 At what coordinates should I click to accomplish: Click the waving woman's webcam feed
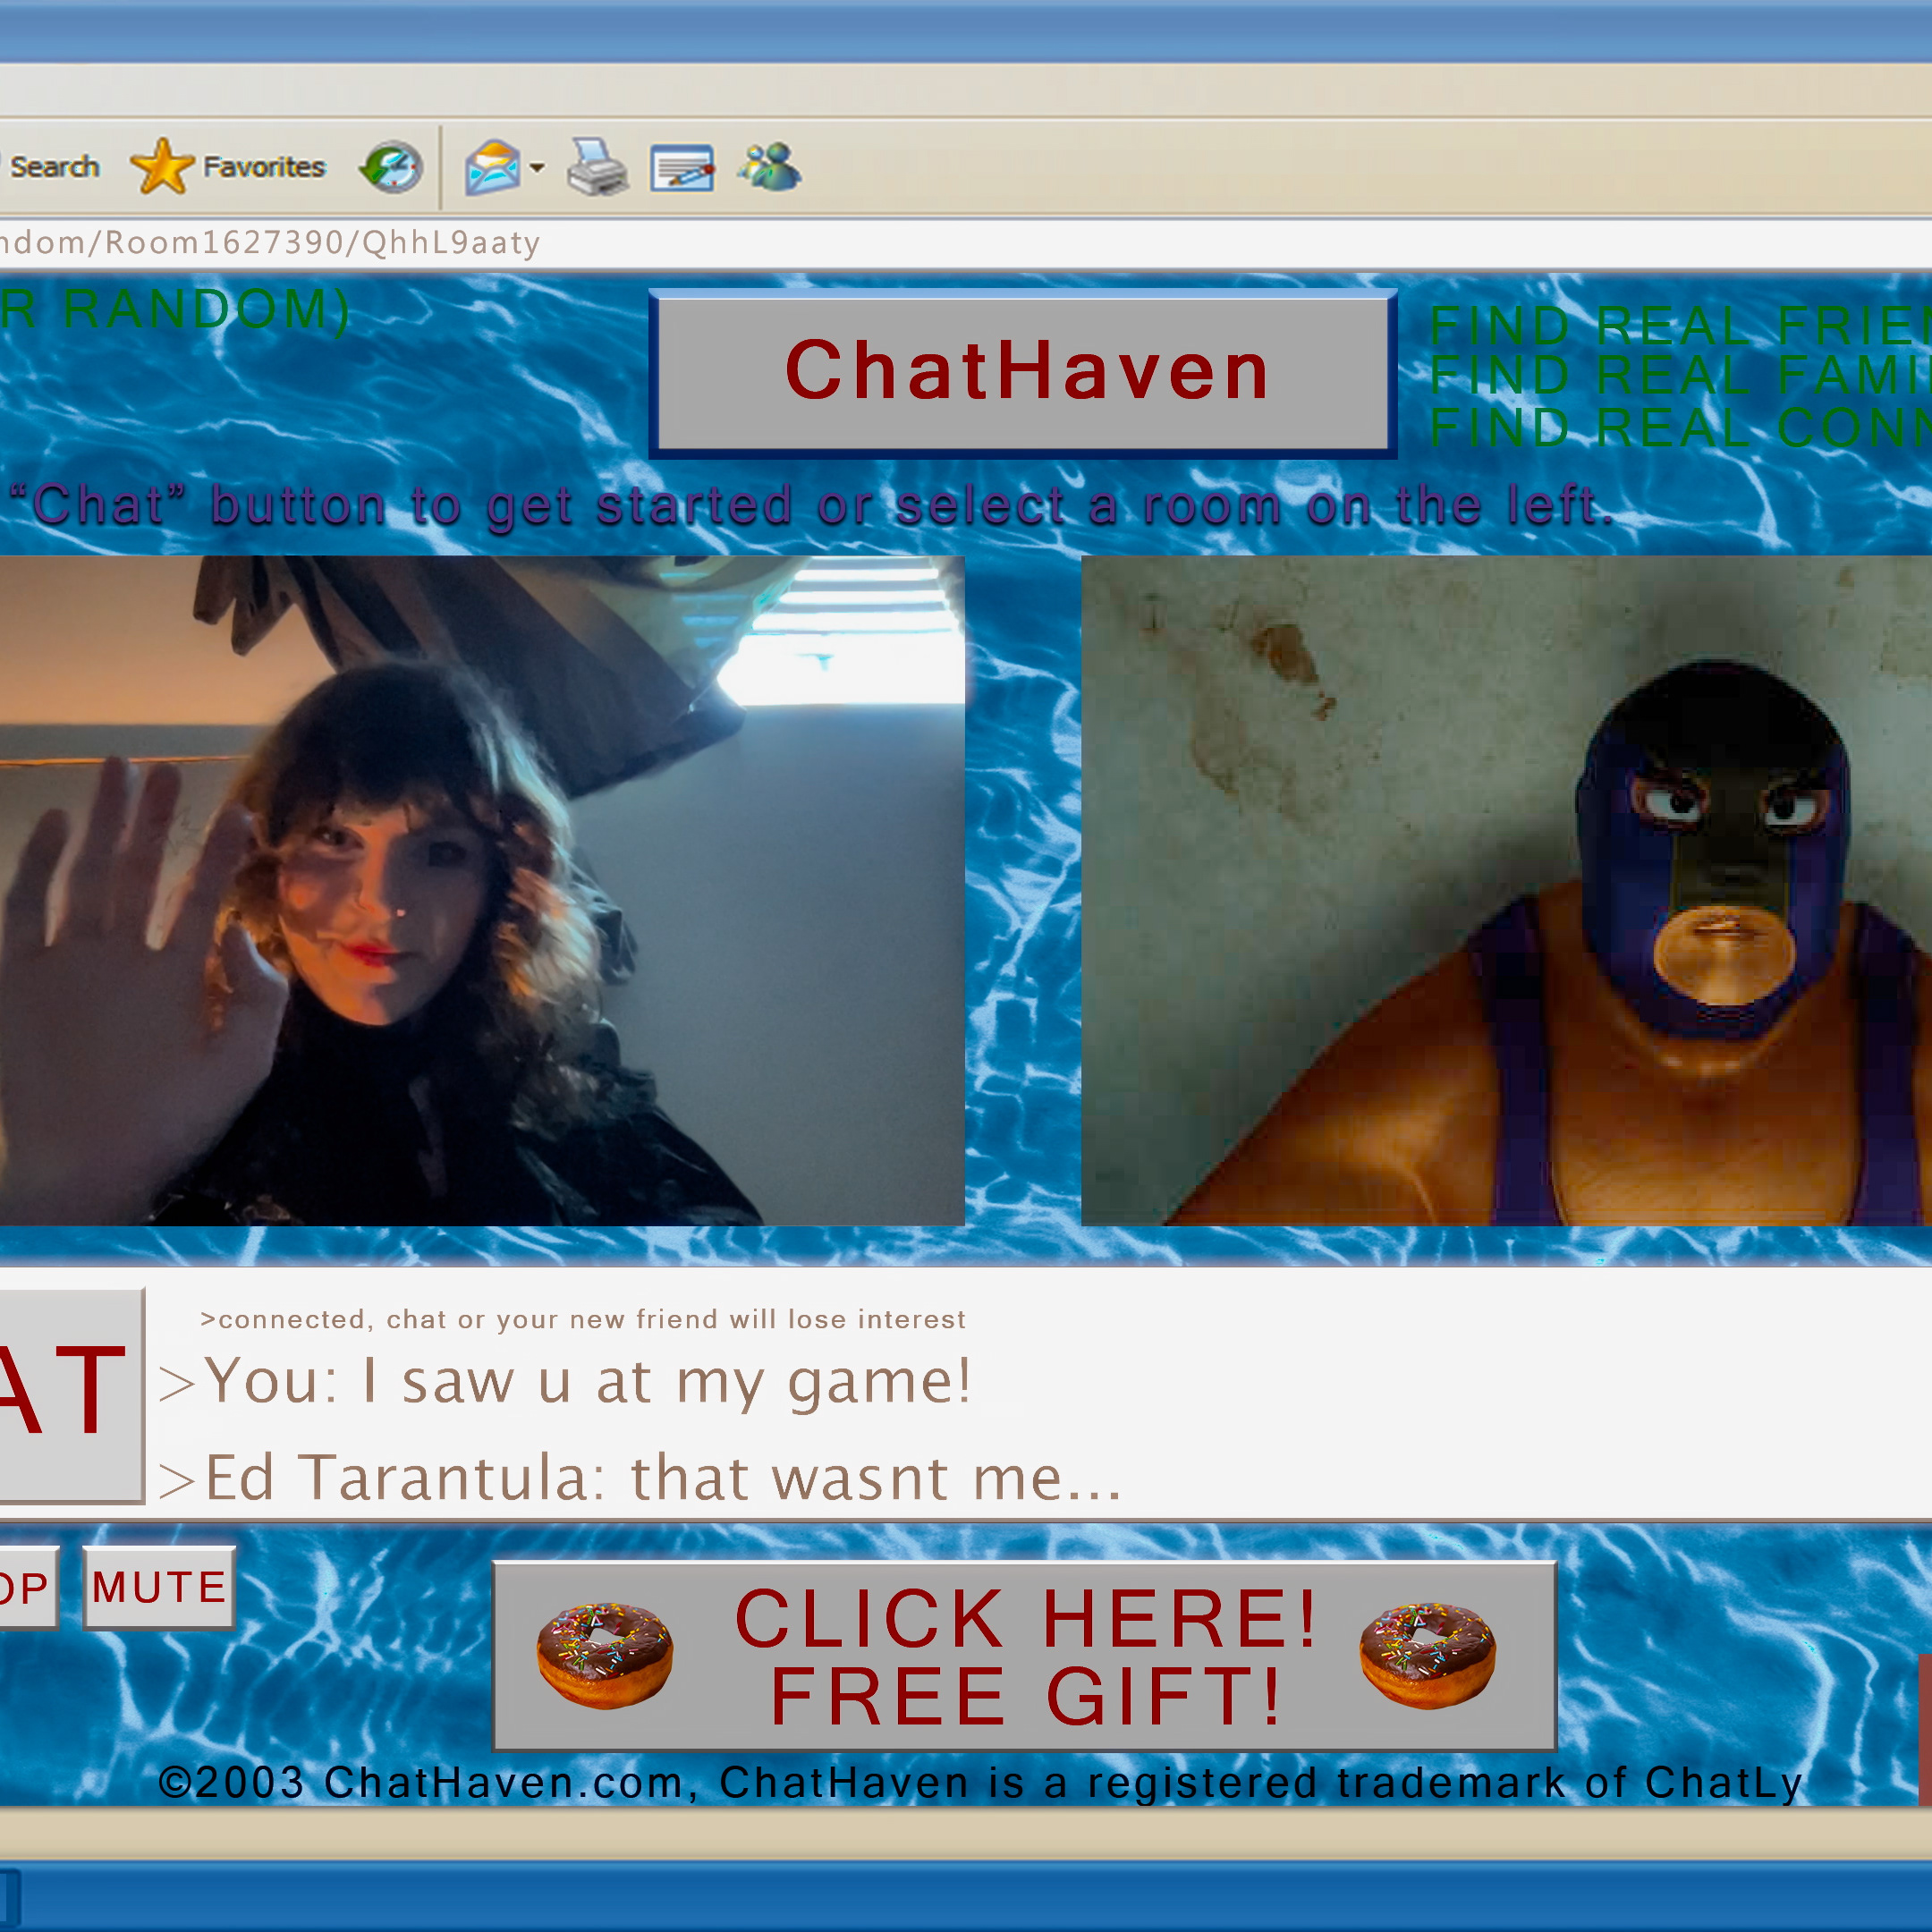pyautogui.click(x=482, y=891)
